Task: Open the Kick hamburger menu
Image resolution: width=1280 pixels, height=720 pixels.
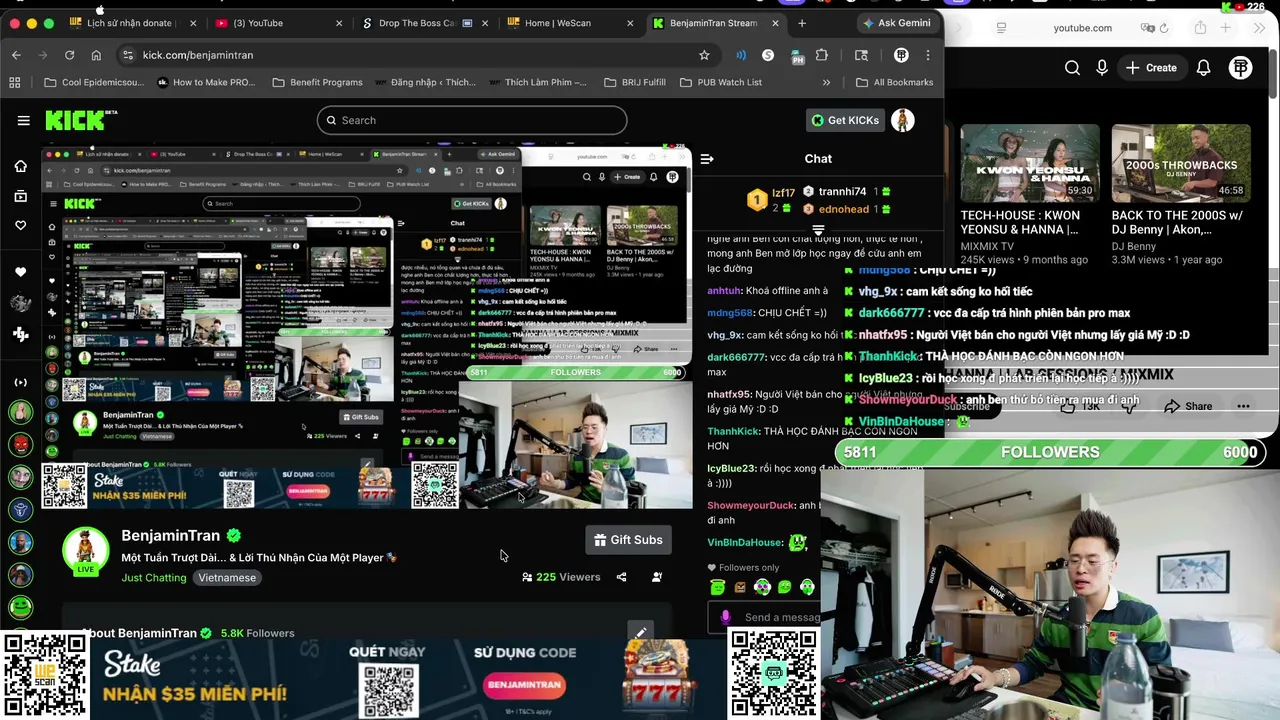Action: [23, 120]
